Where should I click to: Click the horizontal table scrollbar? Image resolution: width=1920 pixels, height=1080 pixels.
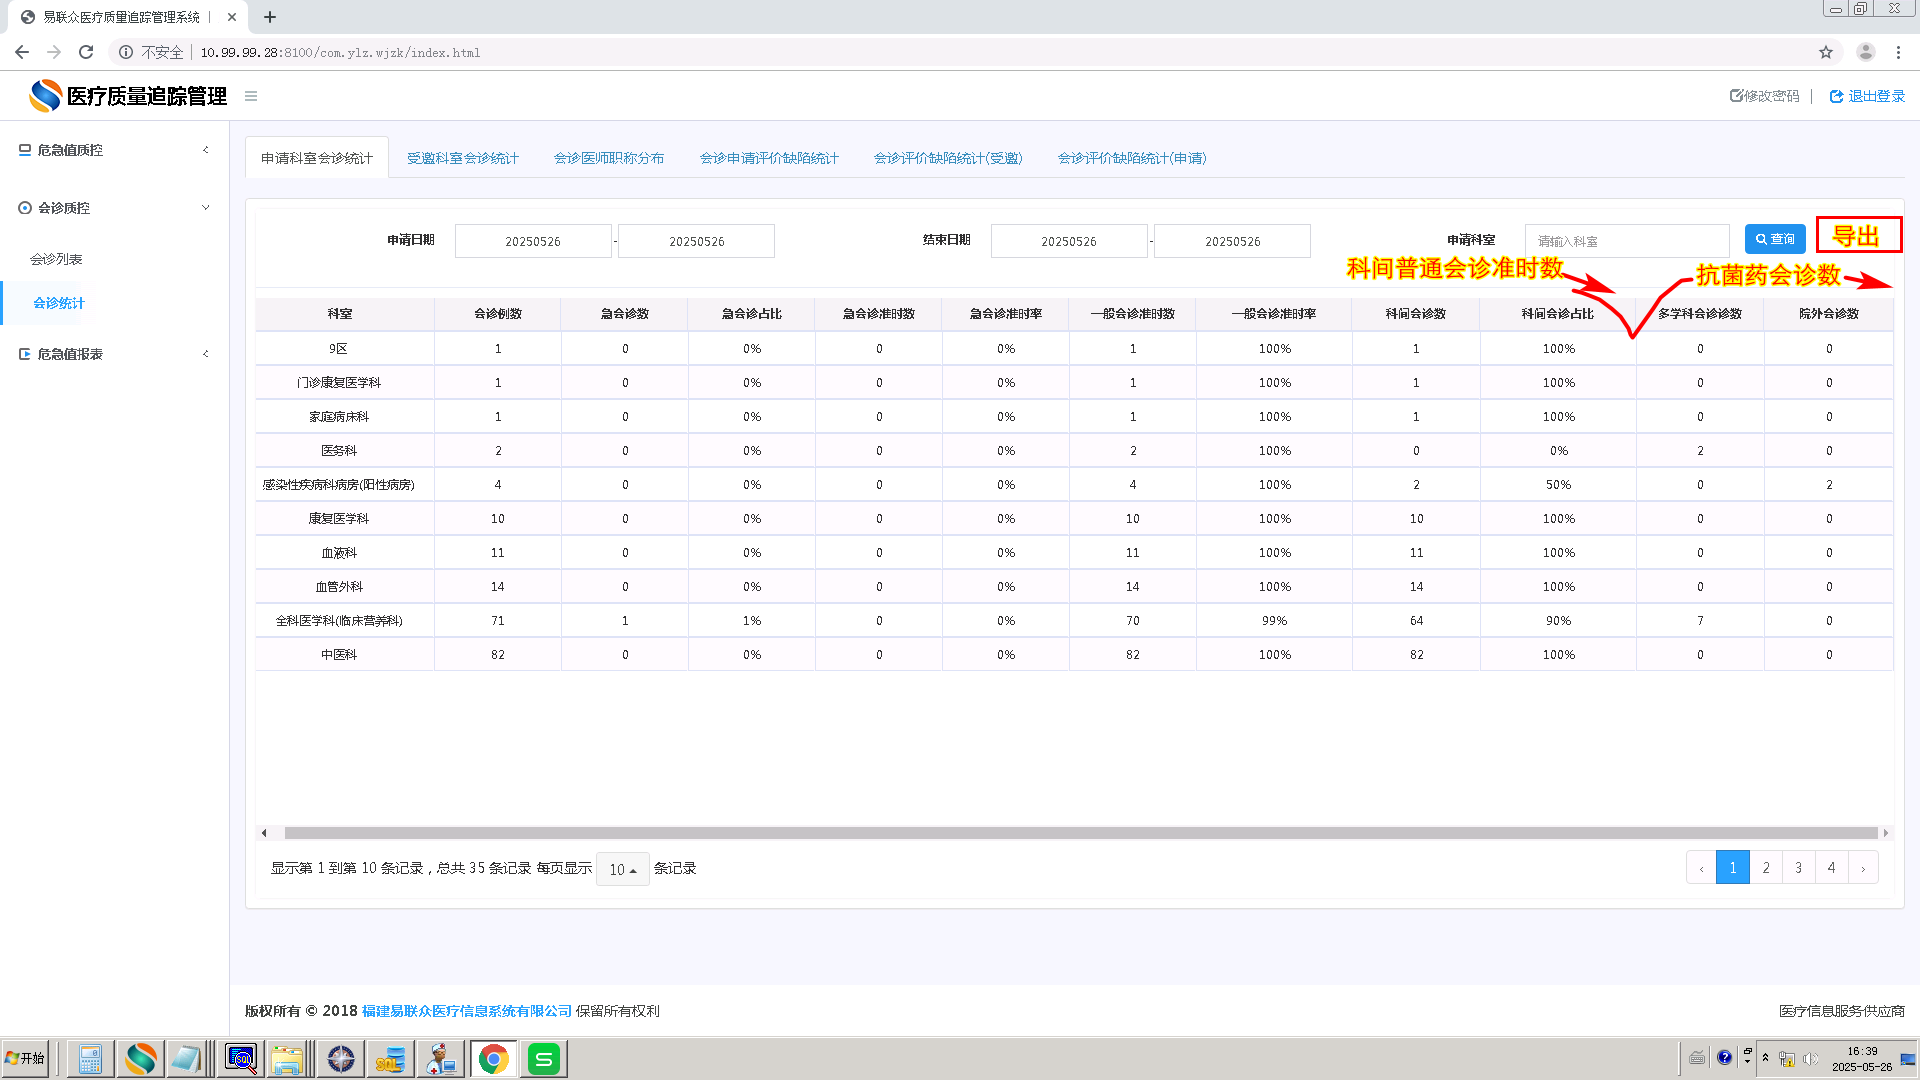click(1080, 833)
